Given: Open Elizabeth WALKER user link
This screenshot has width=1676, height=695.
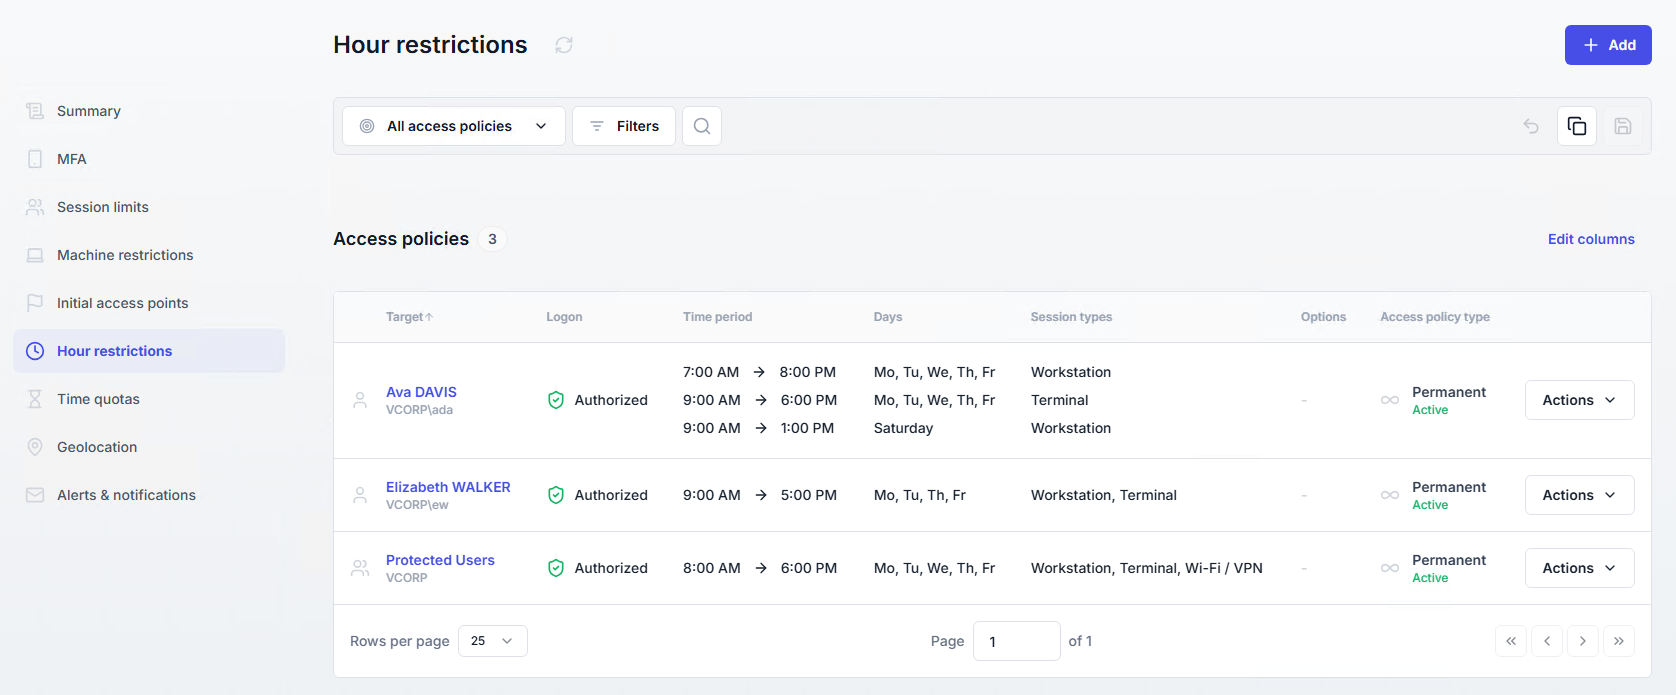Looking at the screenshot, I should pos(448,487).
